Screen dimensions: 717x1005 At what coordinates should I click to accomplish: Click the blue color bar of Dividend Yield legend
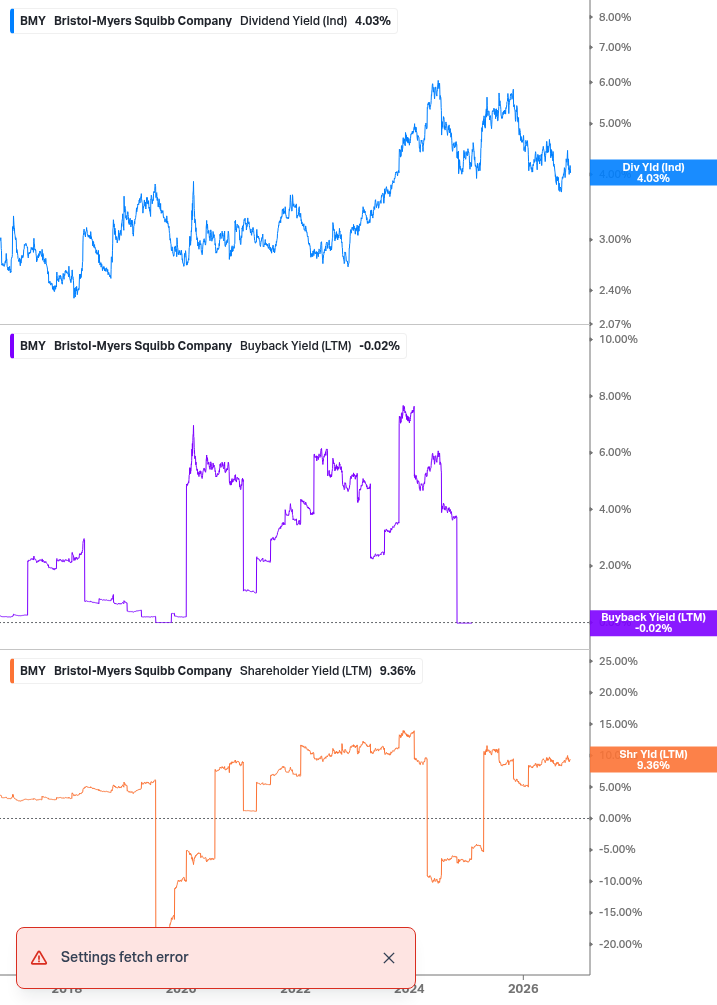(x=12, y=21)
